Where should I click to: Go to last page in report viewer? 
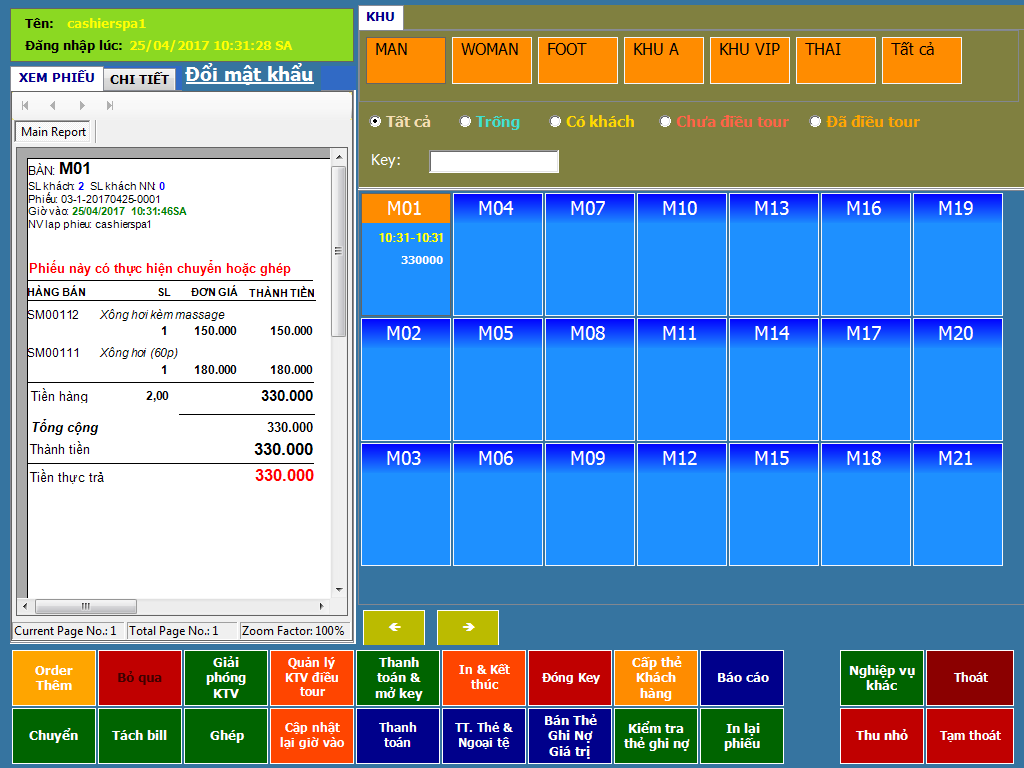[x=110, y=105]
